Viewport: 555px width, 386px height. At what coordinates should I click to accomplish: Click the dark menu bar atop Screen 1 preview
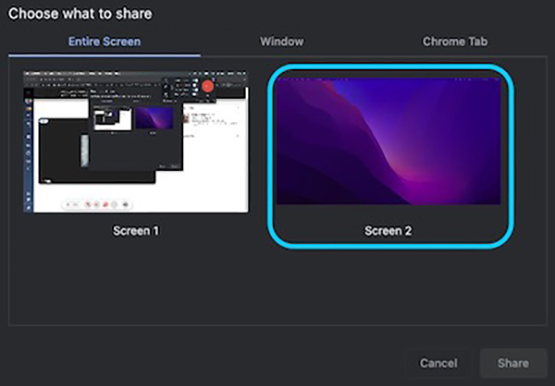pos(136,74)
